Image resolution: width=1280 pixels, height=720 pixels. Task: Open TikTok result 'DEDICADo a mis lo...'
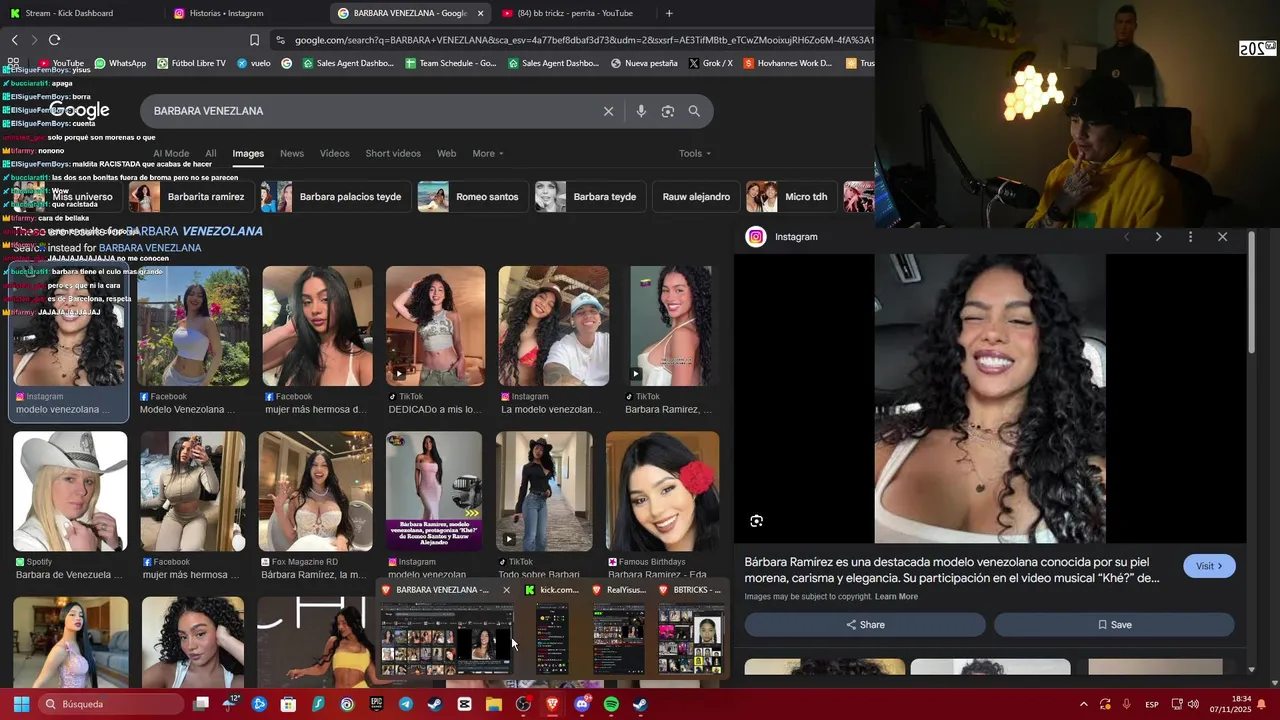point(435,341)
